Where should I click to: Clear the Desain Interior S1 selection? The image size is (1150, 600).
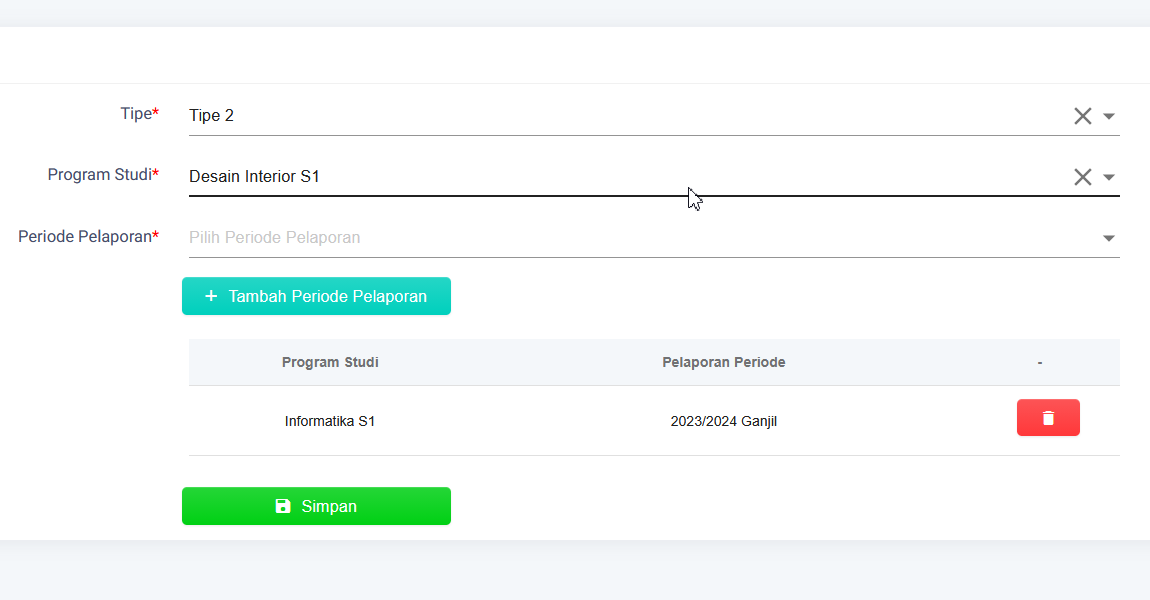[1083, 177]
